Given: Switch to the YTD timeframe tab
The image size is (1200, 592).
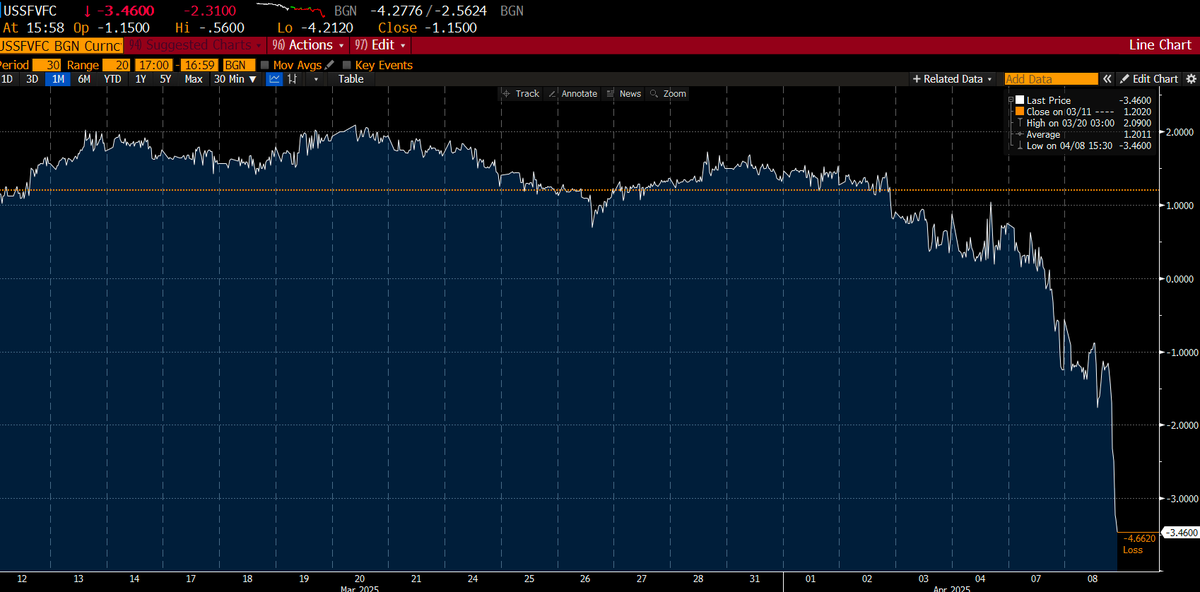Looking at the screenshot, I should coord(112,78).
